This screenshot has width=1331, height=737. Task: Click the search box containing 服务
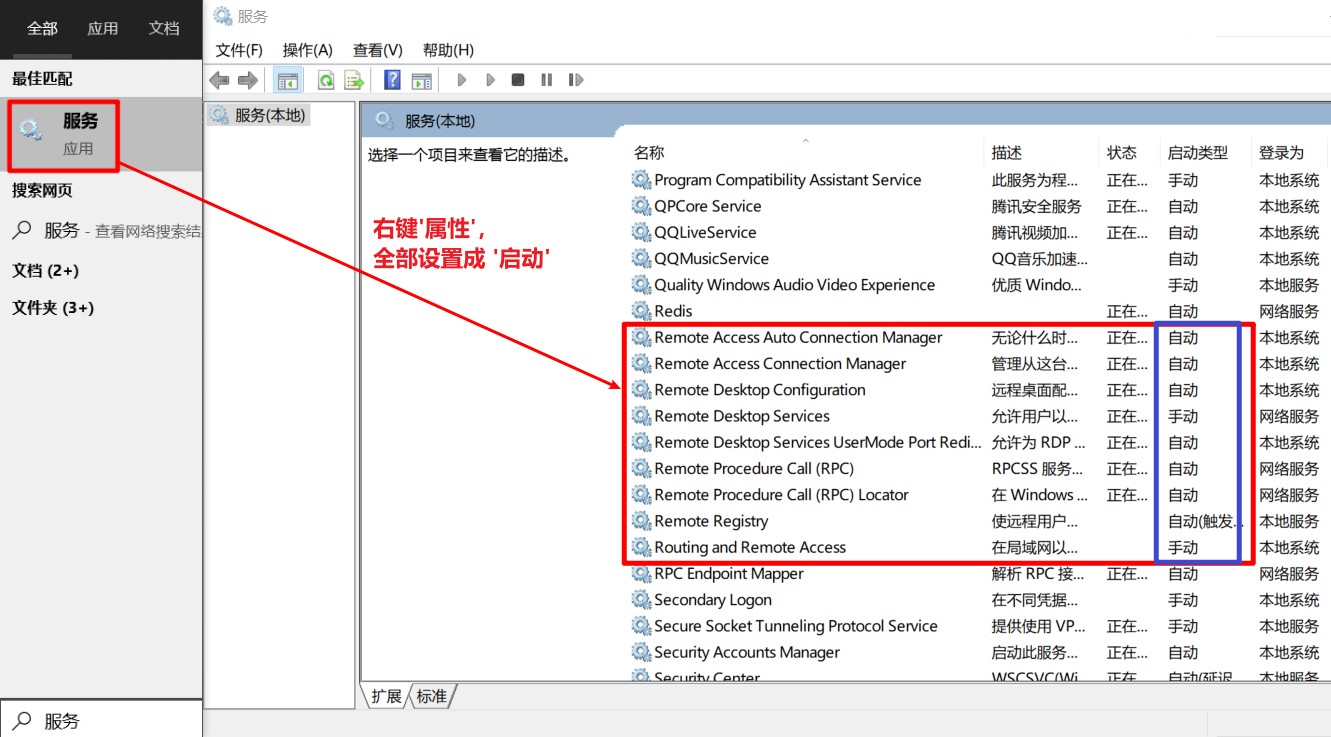pos(101,720)
